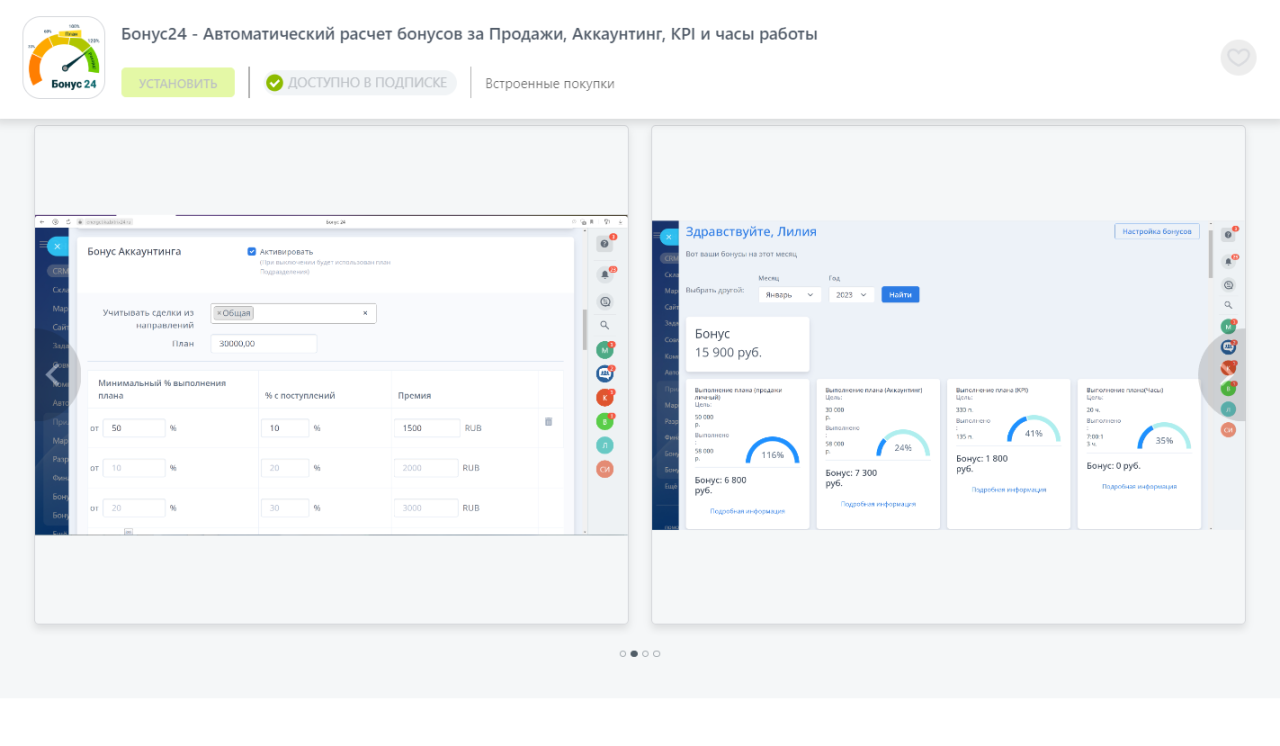This screenshot has height=746, width=1280.
Task: Select teal Л avatar in Бонус Аккаунтинга screenshot
Action: coord(604,445)
